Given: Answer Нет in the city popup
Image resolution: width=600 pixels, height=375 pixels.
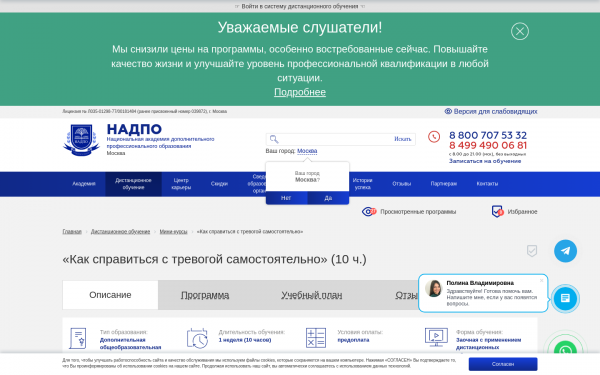Looking at the screenshot, I should (x=286, y=198).
